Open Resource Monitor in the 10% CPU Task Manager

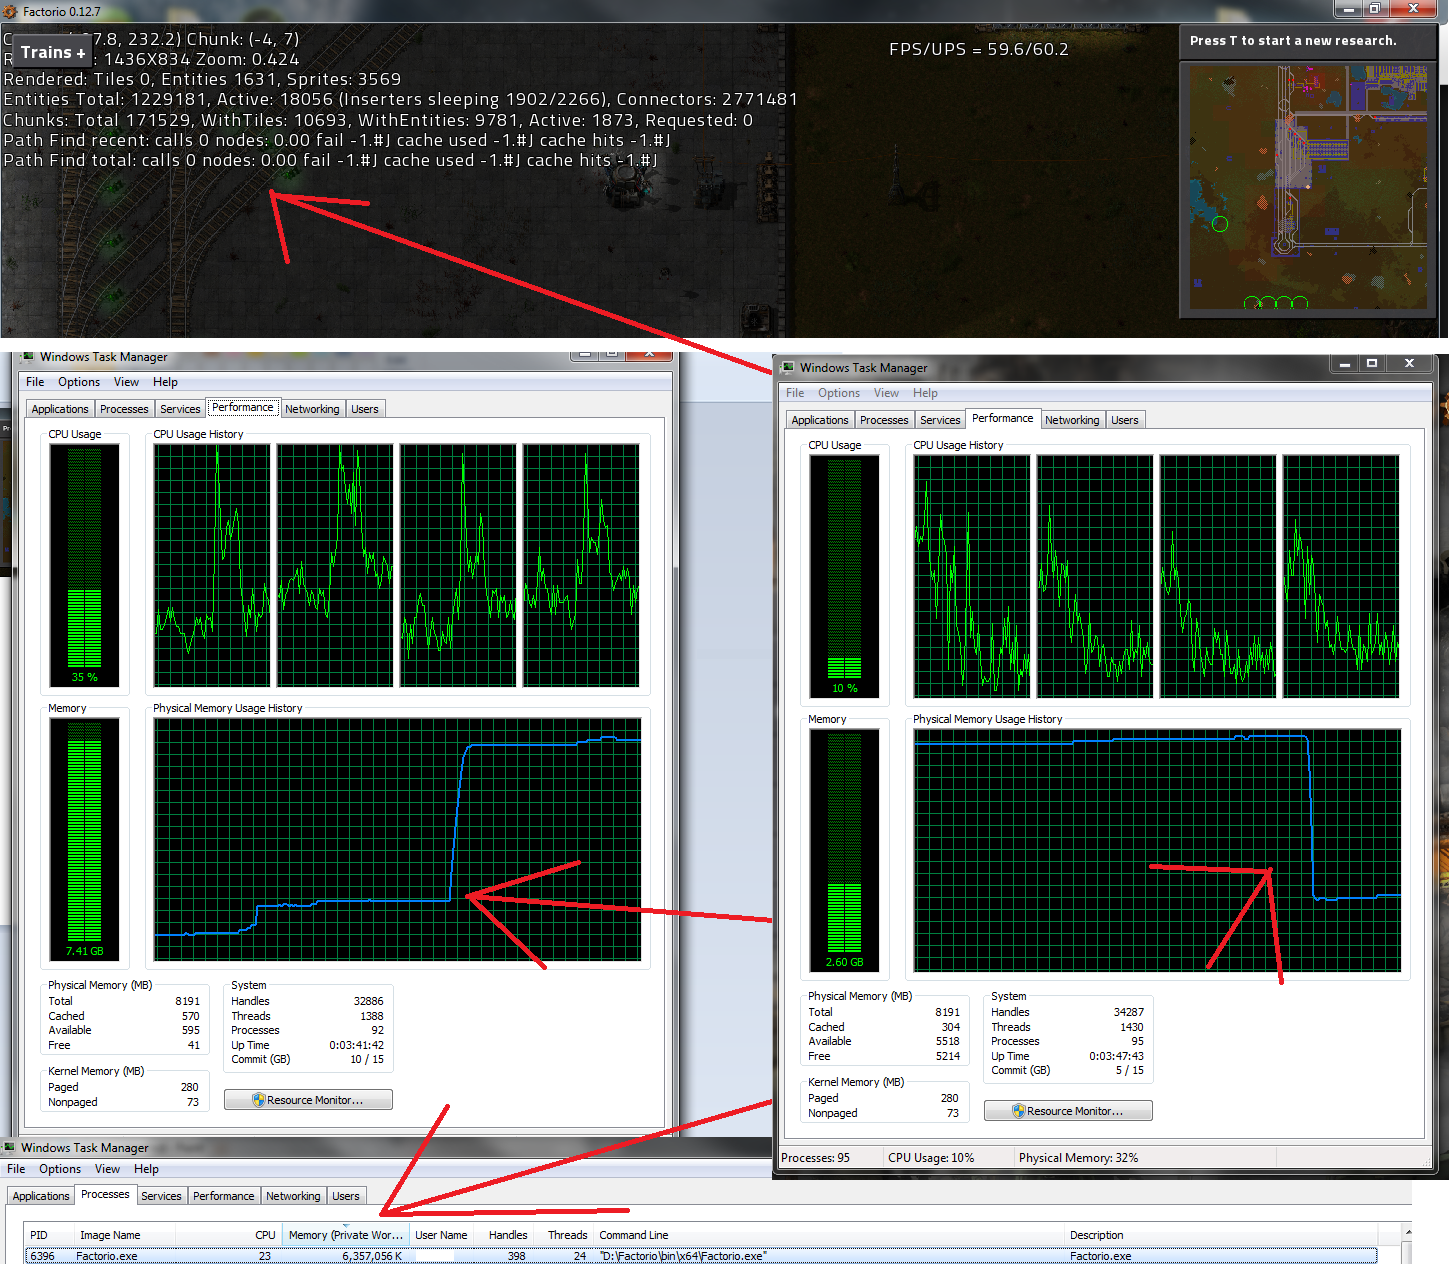coord(1068,1111)
